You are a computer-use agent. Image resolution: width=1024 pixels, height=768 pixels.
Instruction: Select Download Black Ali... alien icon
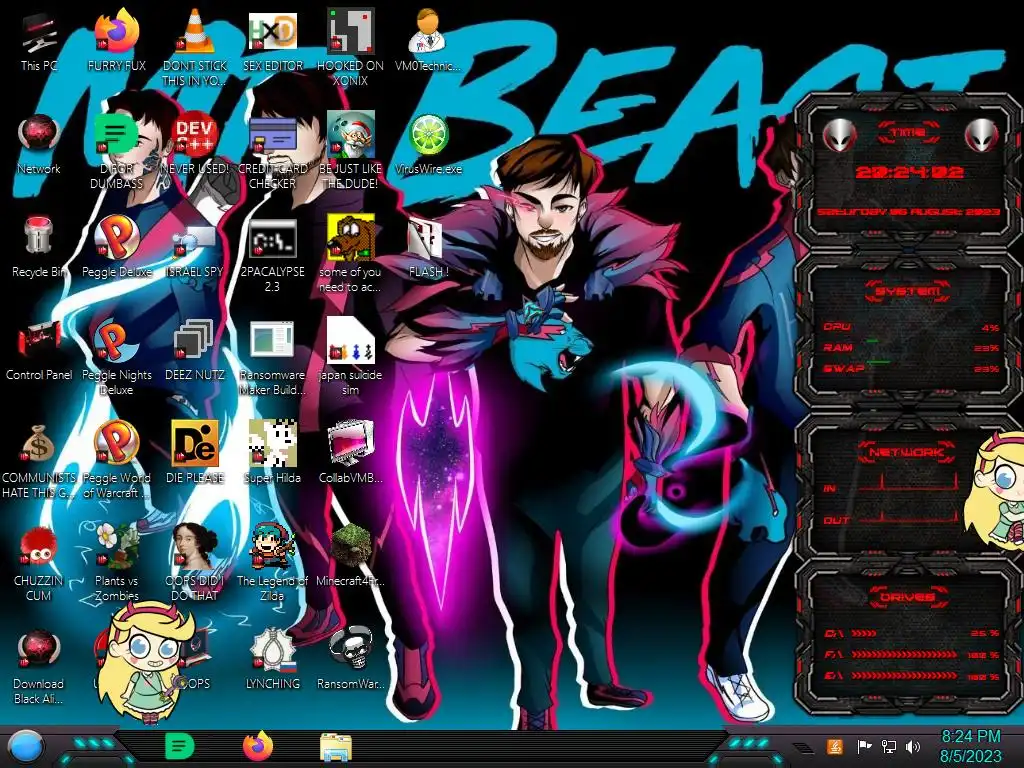click(39, 666)
